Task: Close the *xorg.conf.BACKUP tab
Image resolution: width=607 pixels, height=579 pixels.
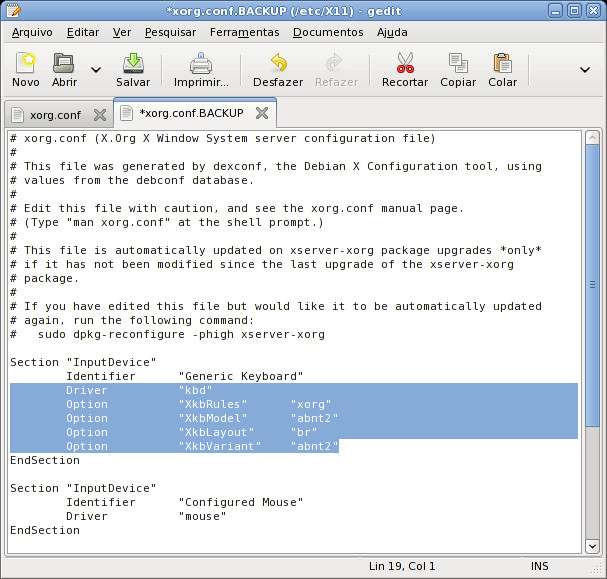Action: [262, 113]
